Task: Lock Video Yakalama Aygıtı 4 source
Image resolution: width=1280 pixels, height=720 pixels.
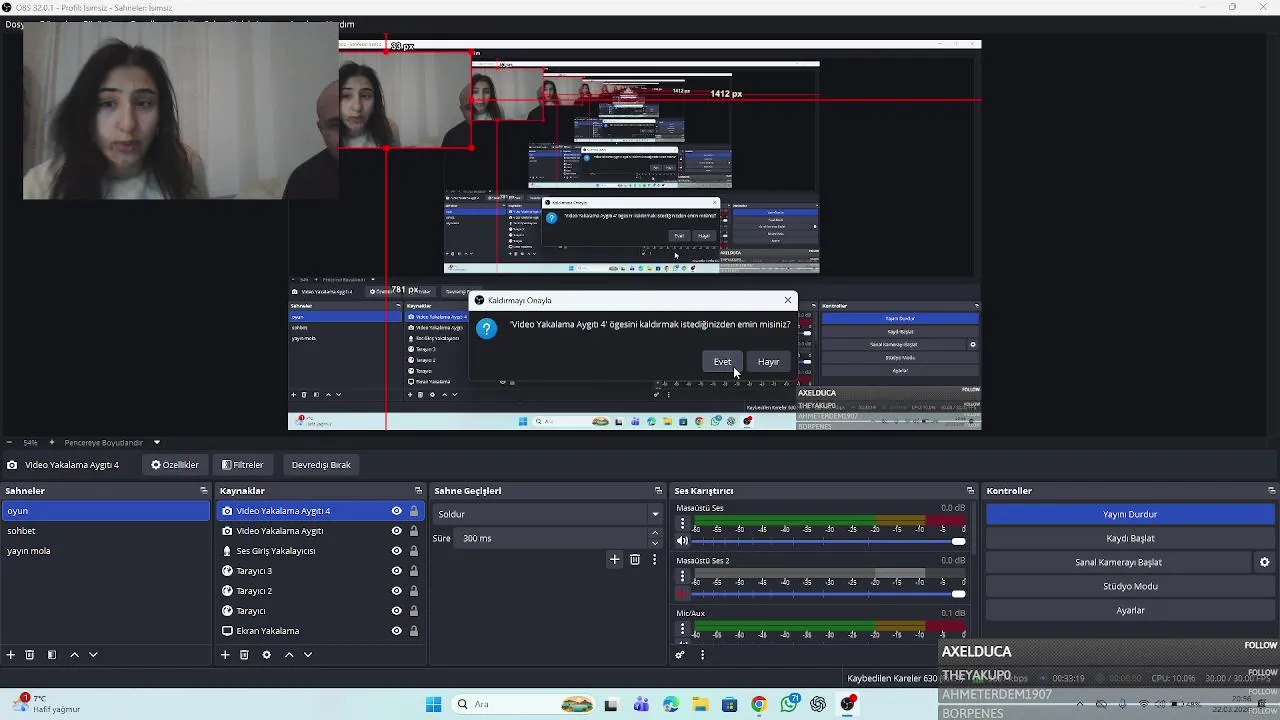Action: coord(413,511)
